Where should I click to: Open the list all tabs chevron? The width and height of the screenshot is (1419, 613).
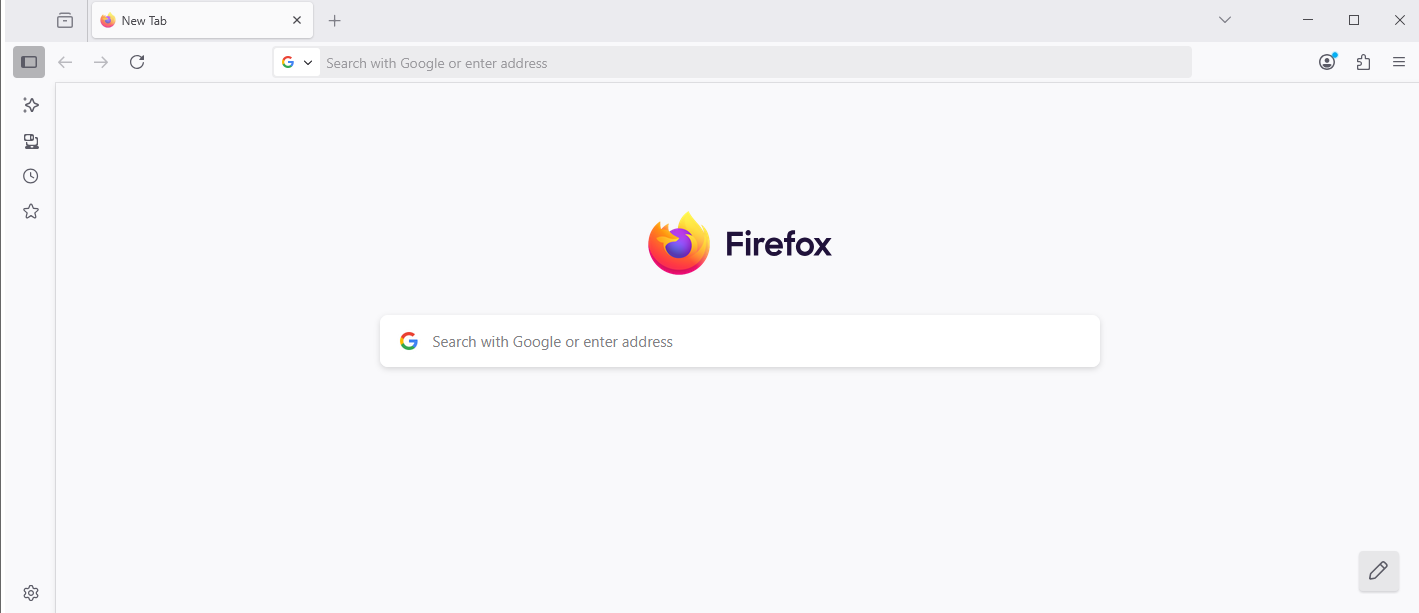tap(1225, 20)
